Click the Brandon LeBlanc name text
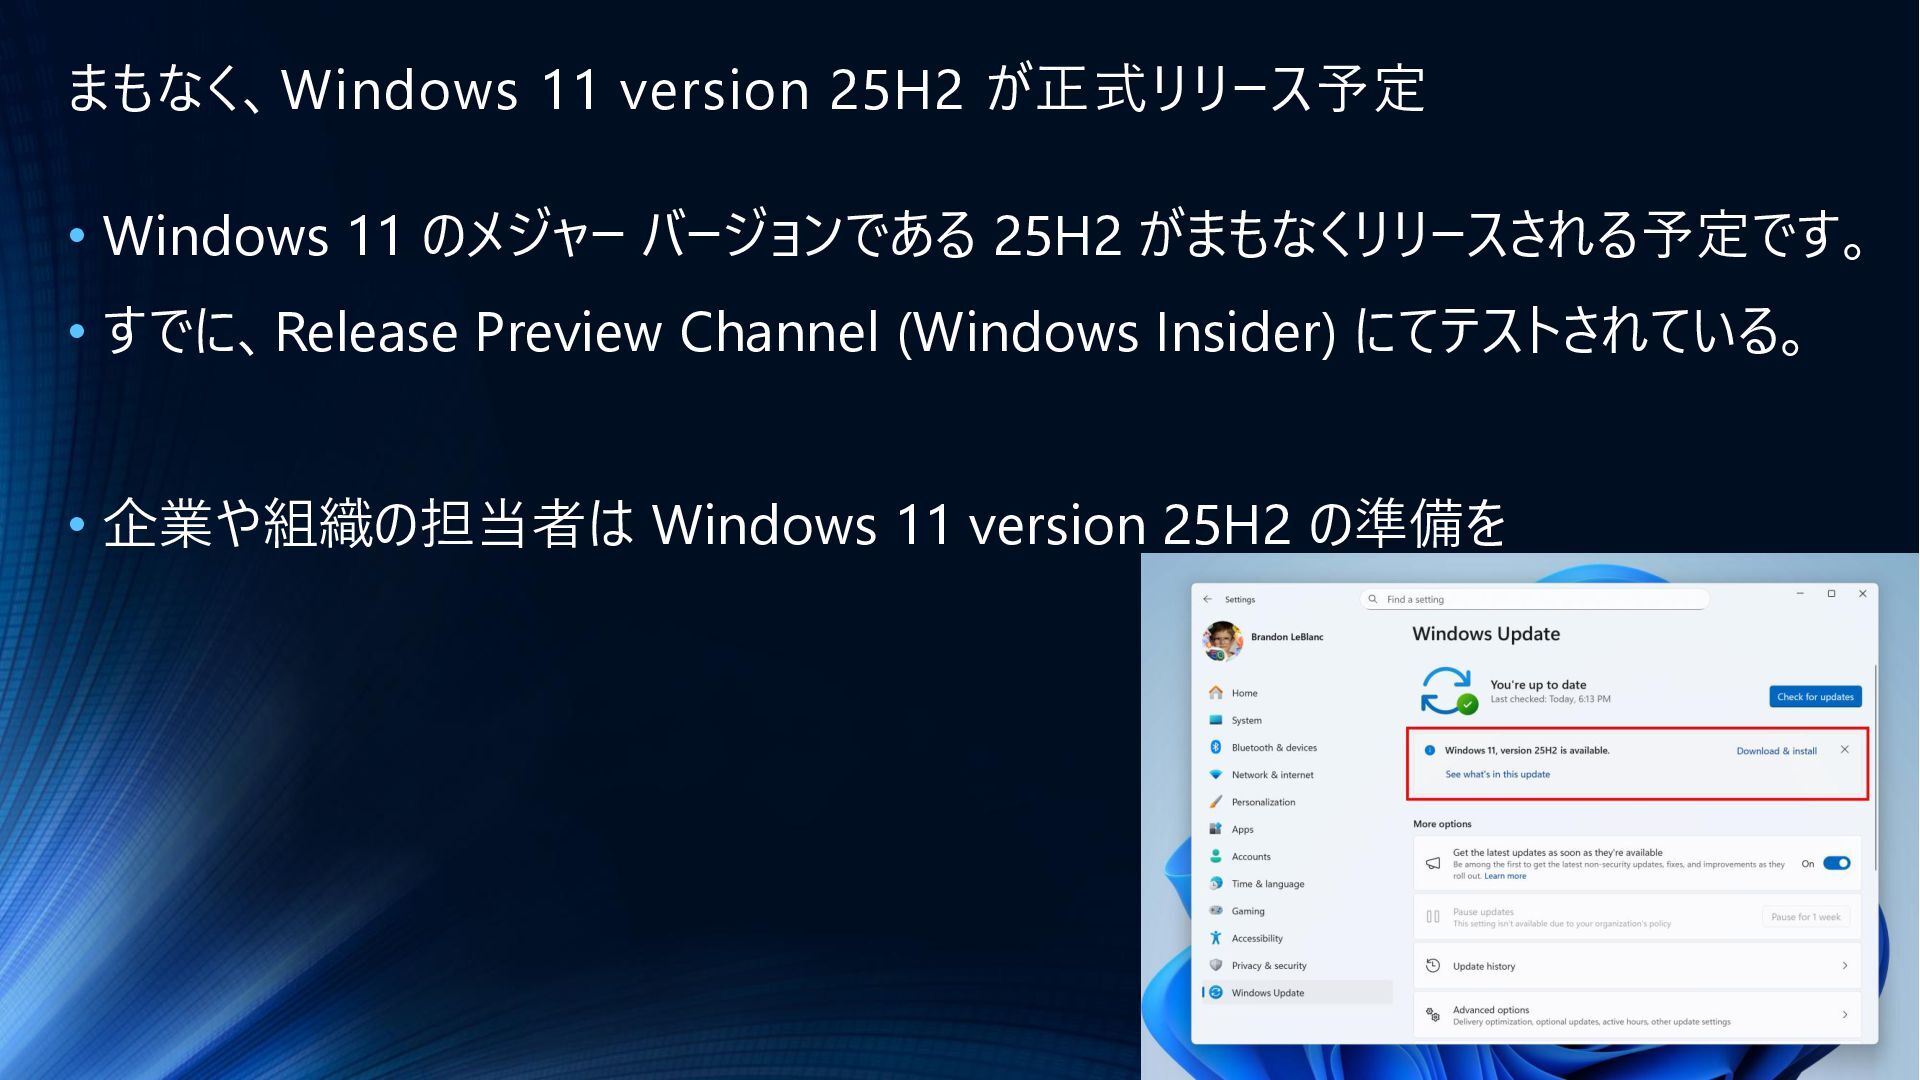1920x1080 pixels. click(x=1287, y=637)
